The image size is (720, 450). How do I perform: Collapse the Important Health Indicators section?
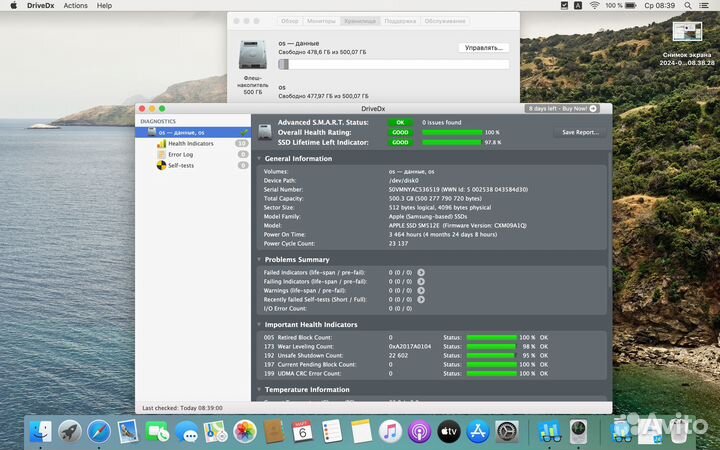[259, 324]
